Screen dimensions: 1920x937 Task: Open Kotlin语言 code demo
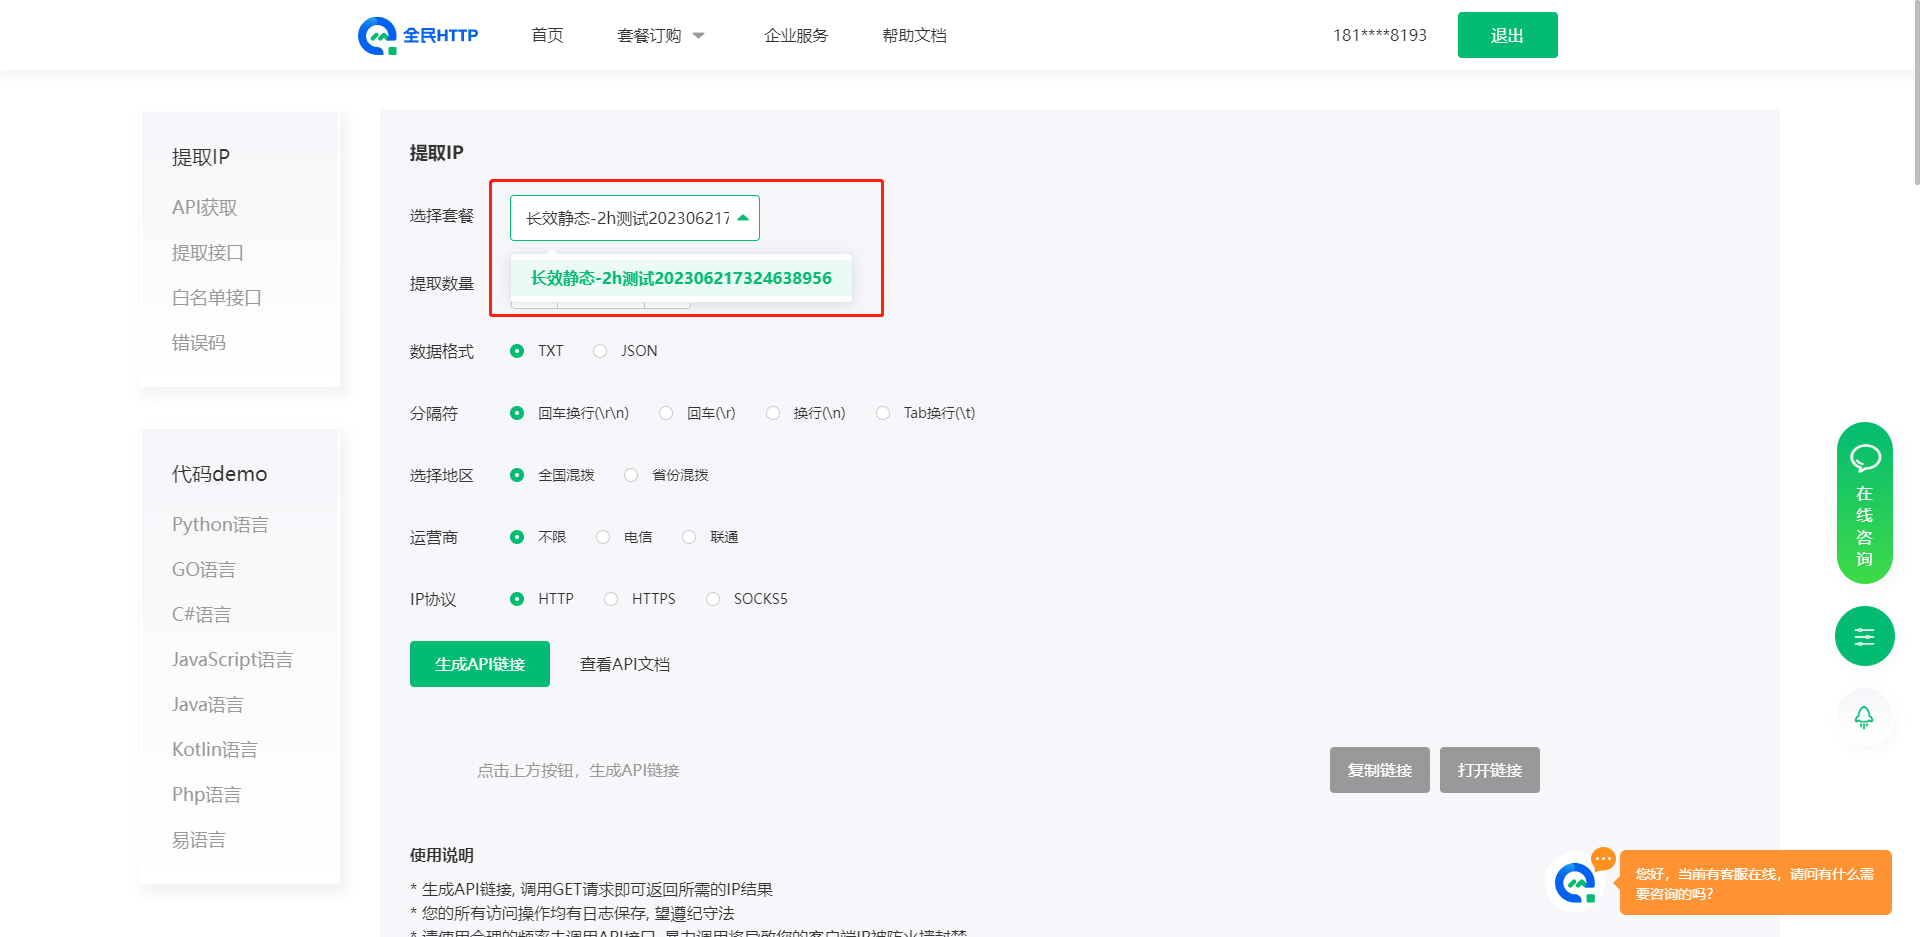215,749
